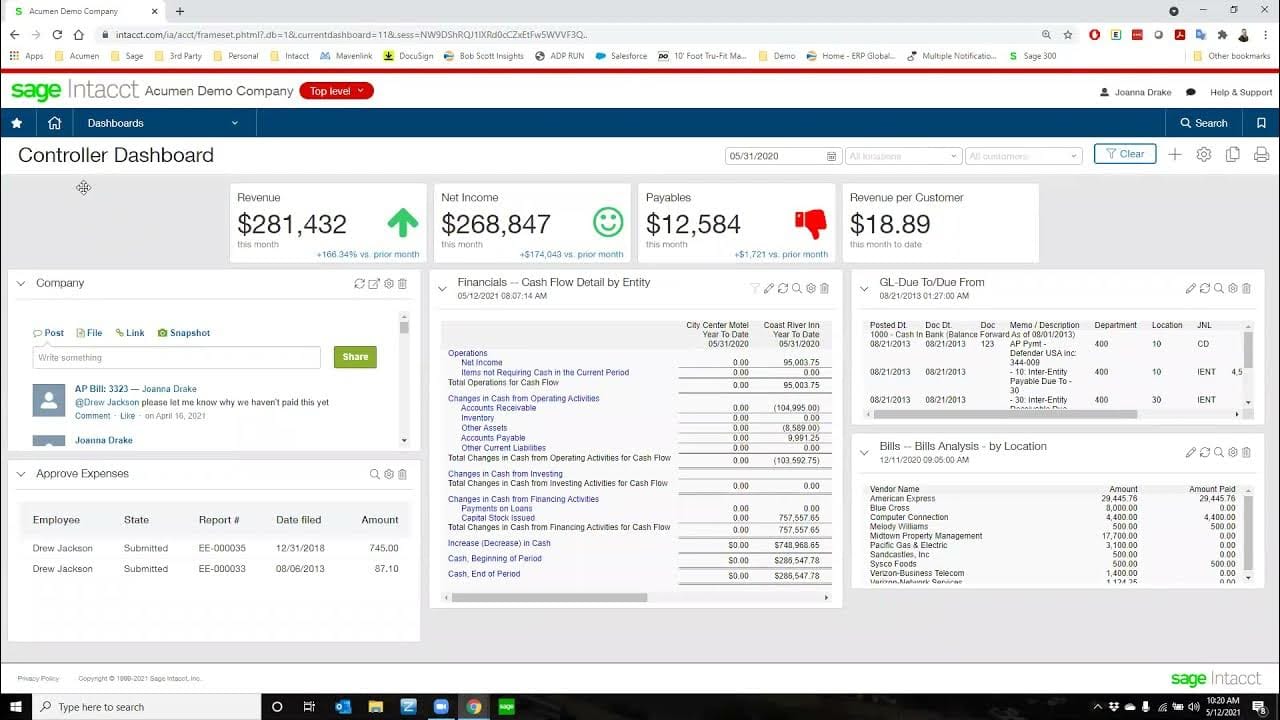The width and height of the screenshot is (1280, 720).
Task: Click the Clear filter button
Action: pyautogui.click(x=1124, y=155)
